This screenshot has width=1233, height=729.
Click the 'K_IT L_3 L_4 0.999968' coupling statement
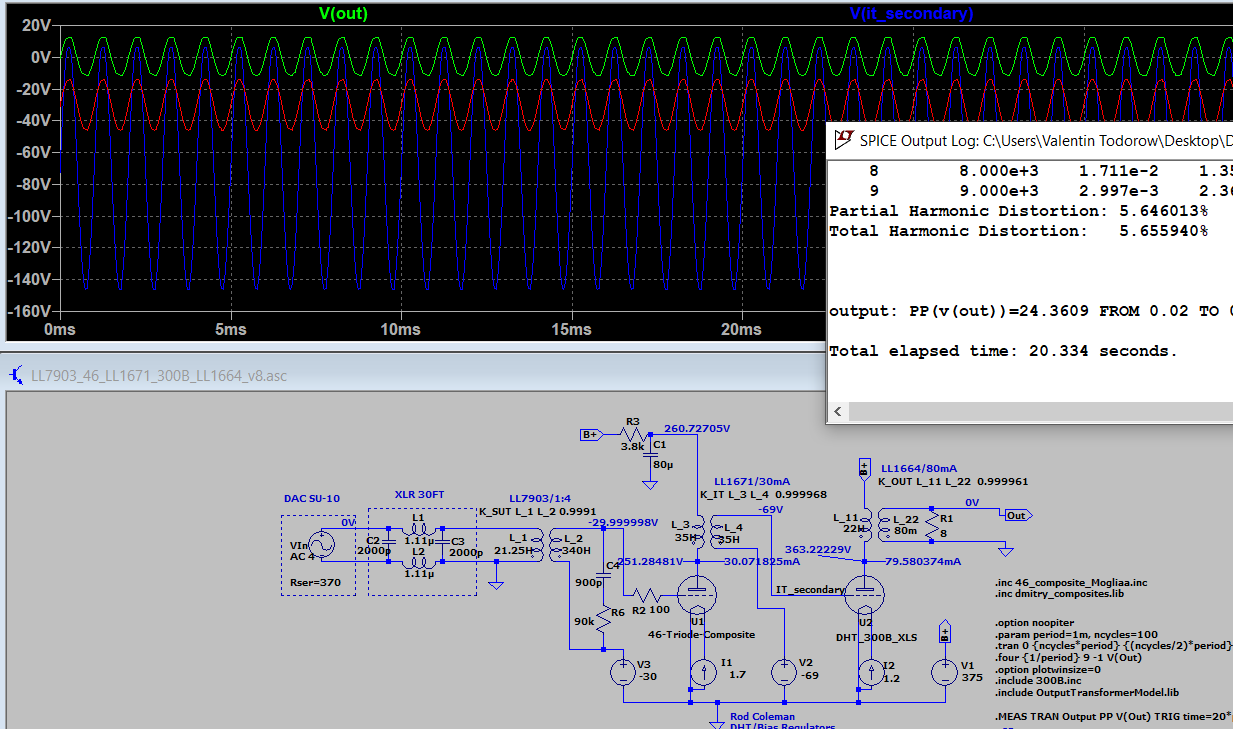tap(764, 494)
